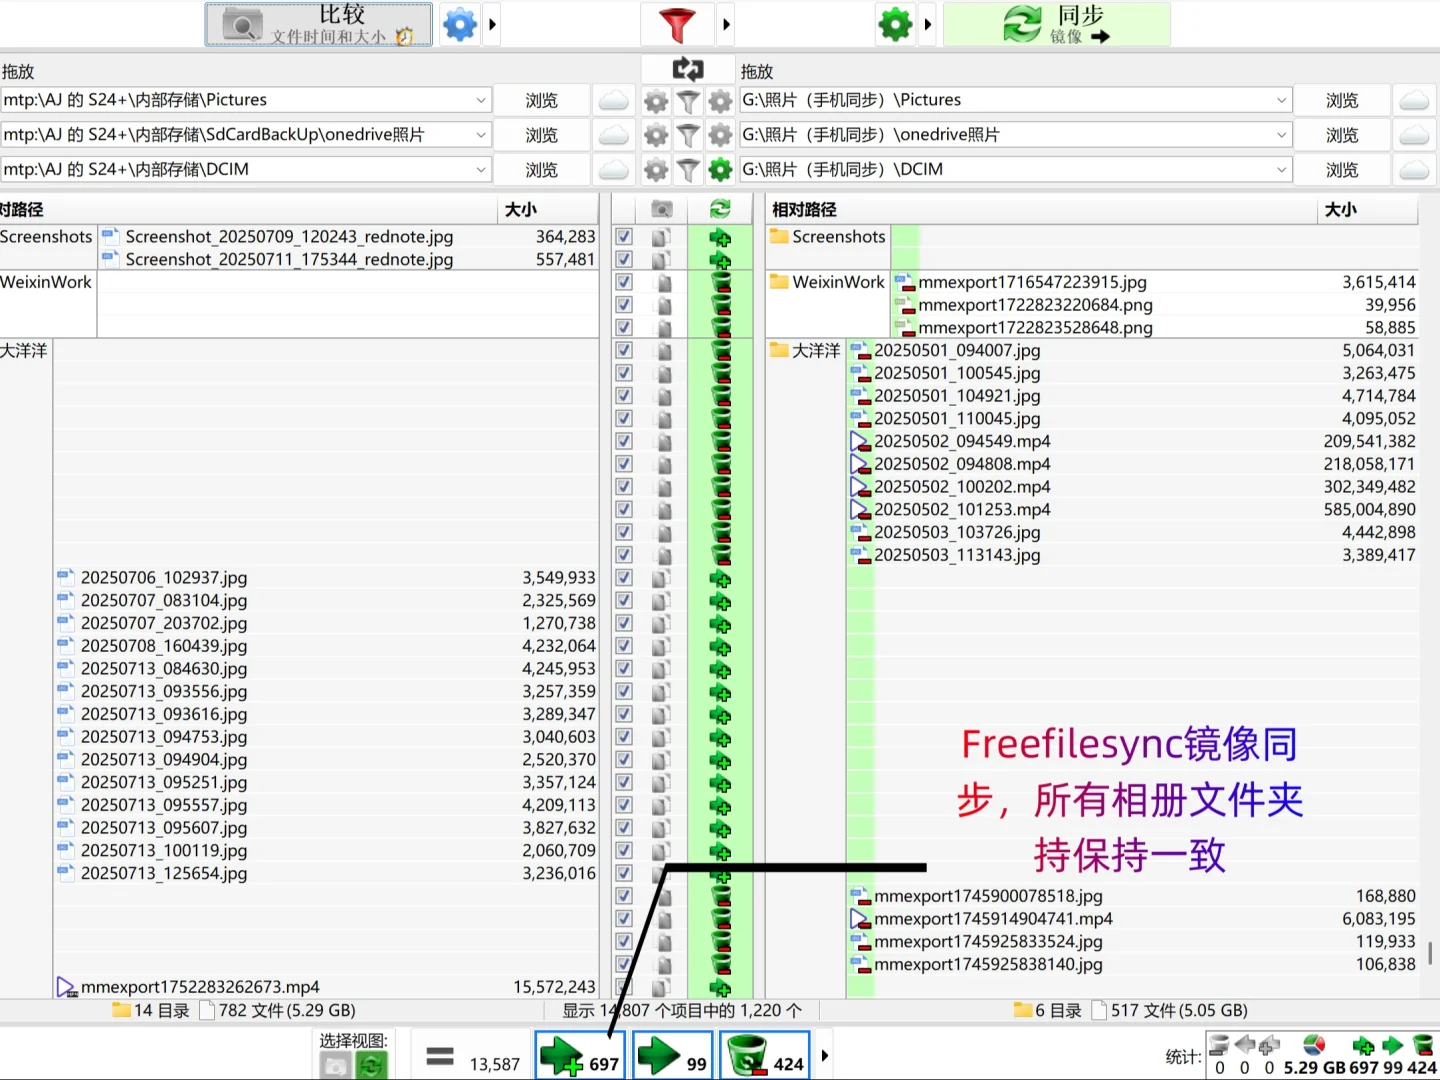Open the local filter funnel on the DCIM row
1440x1080 pixels.
click(688, 169)
